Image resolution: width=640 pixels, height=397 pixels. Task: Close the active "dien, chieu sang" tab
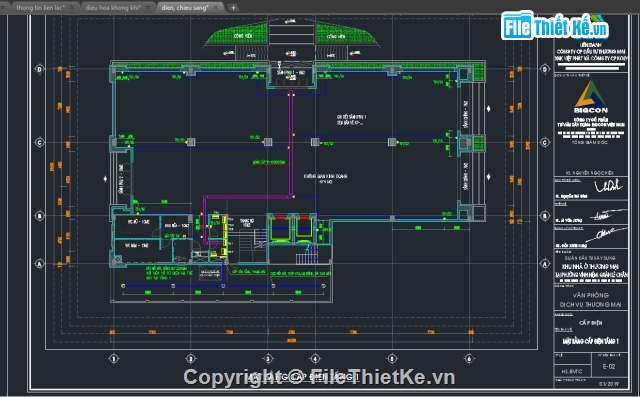click(216, 8)
